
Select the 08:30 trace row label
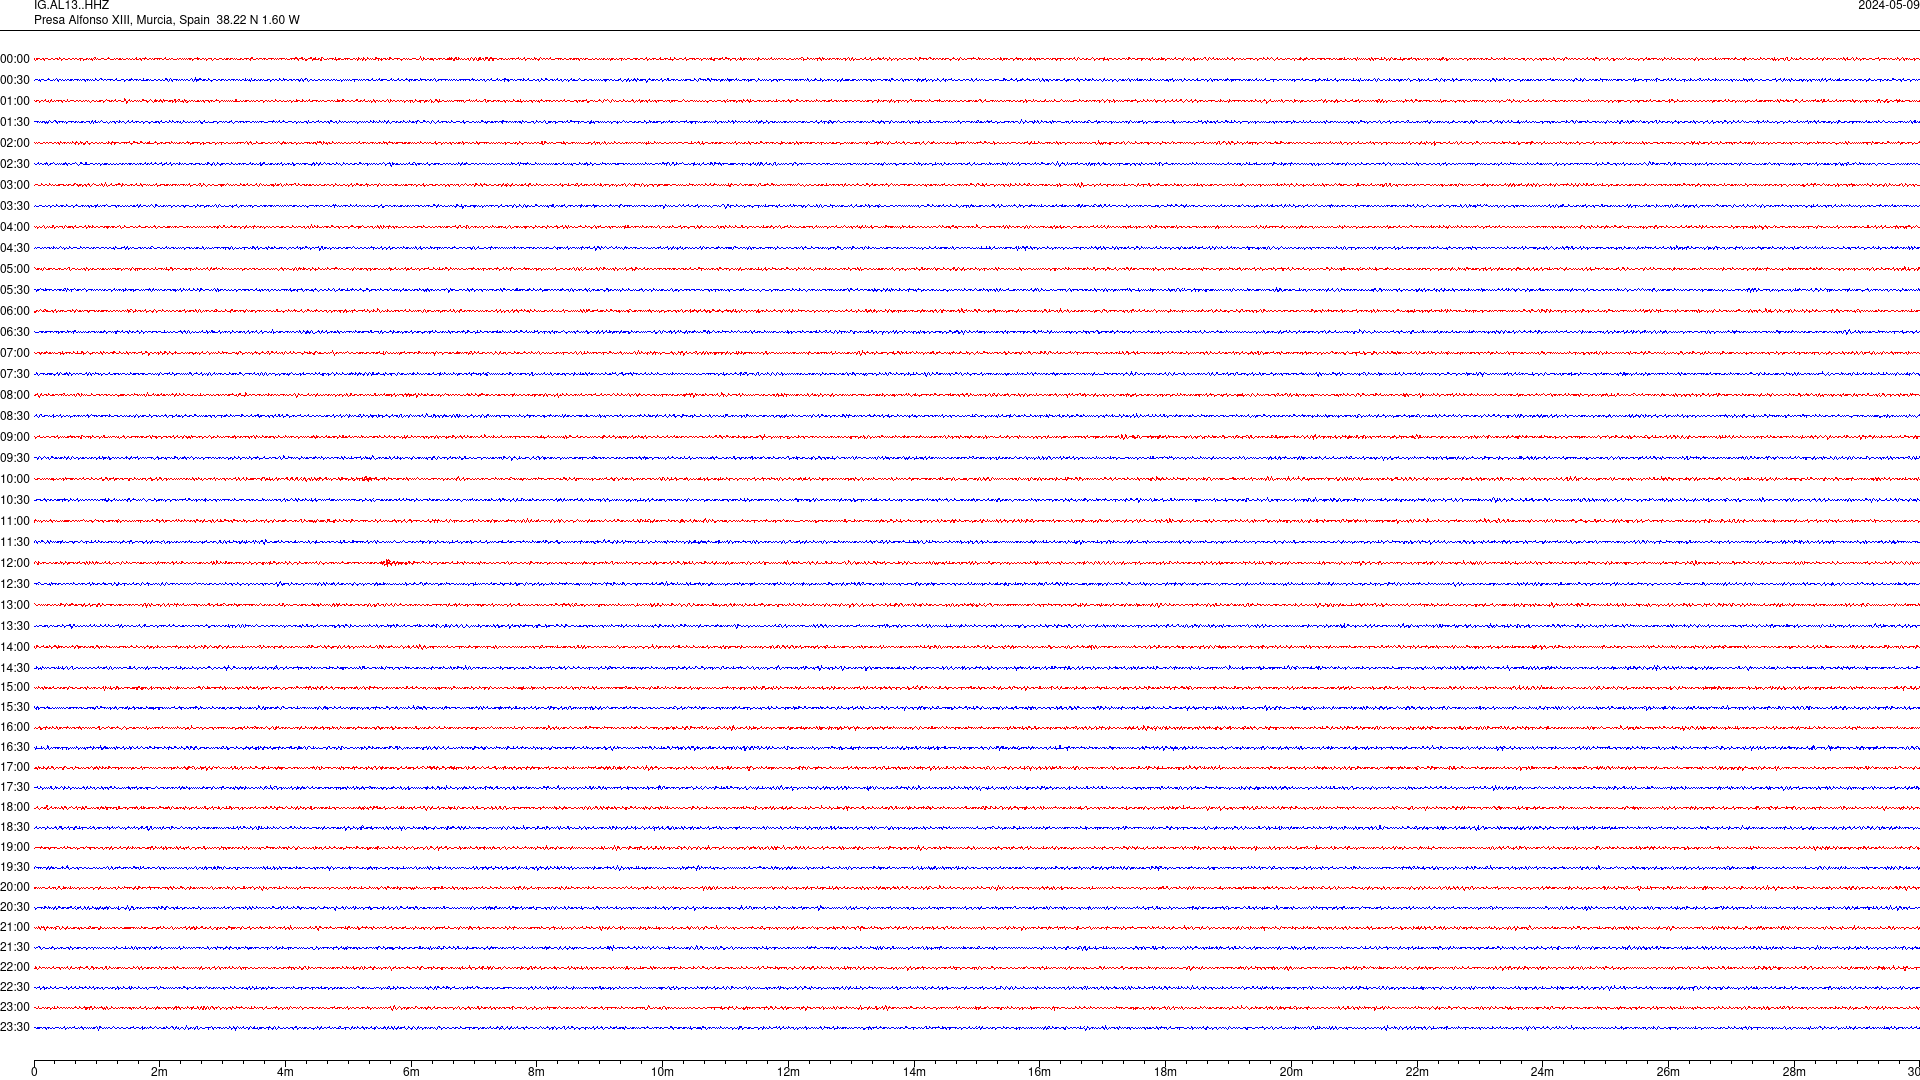(15, 416)
